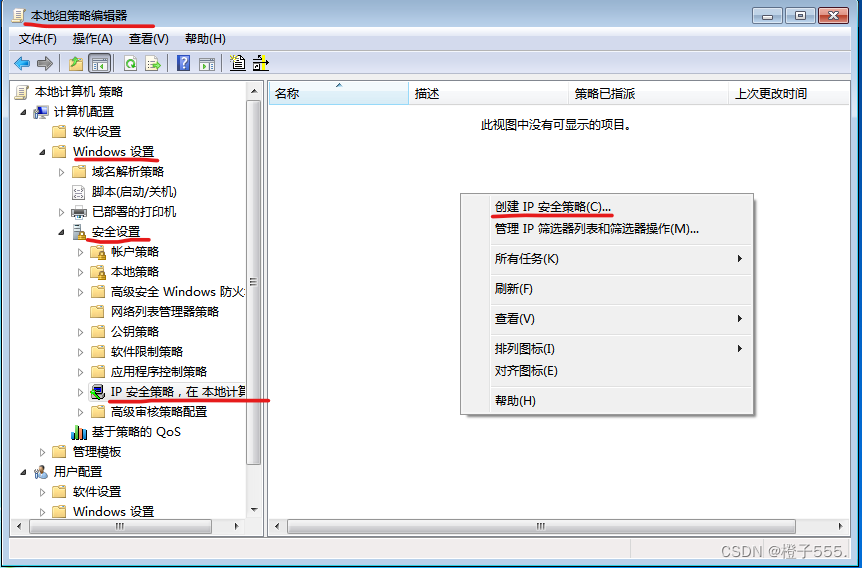Sort by the 策略已指派 column header
The width and height of the screenshot is (862, 568).
pos(648,93)
